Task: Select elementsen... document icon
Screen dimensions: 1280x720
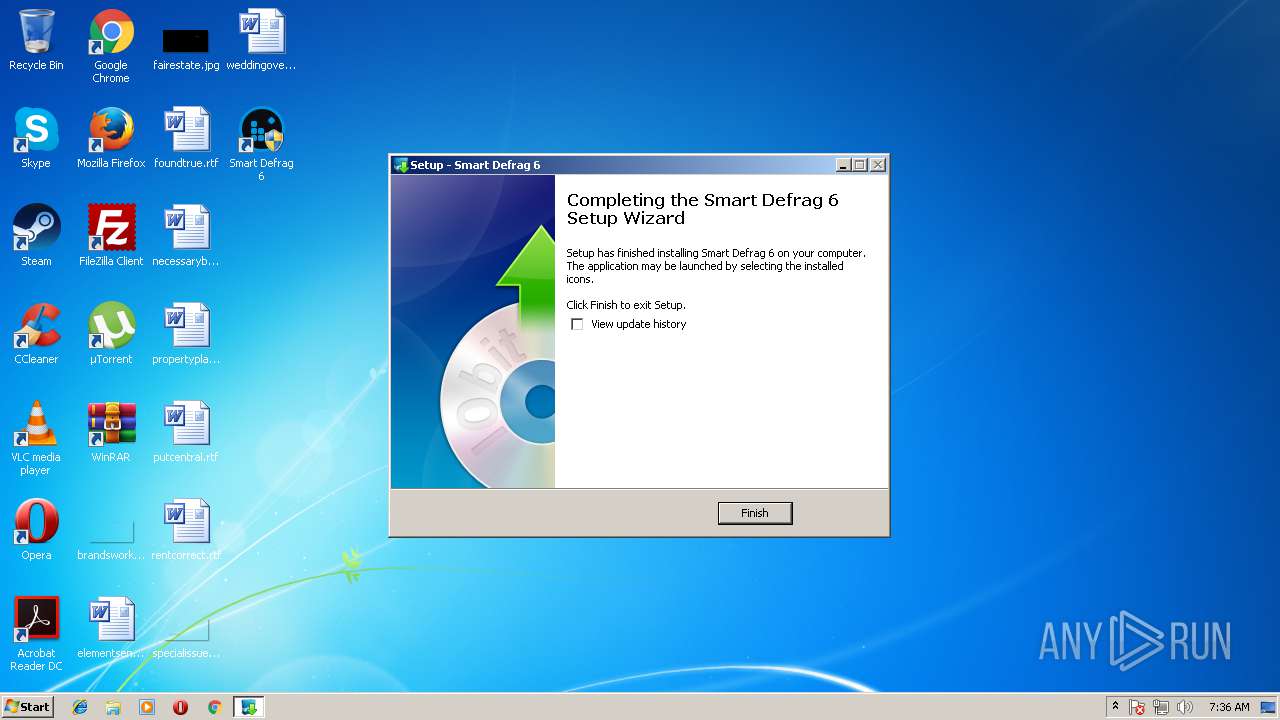Action: coord(111,628)
